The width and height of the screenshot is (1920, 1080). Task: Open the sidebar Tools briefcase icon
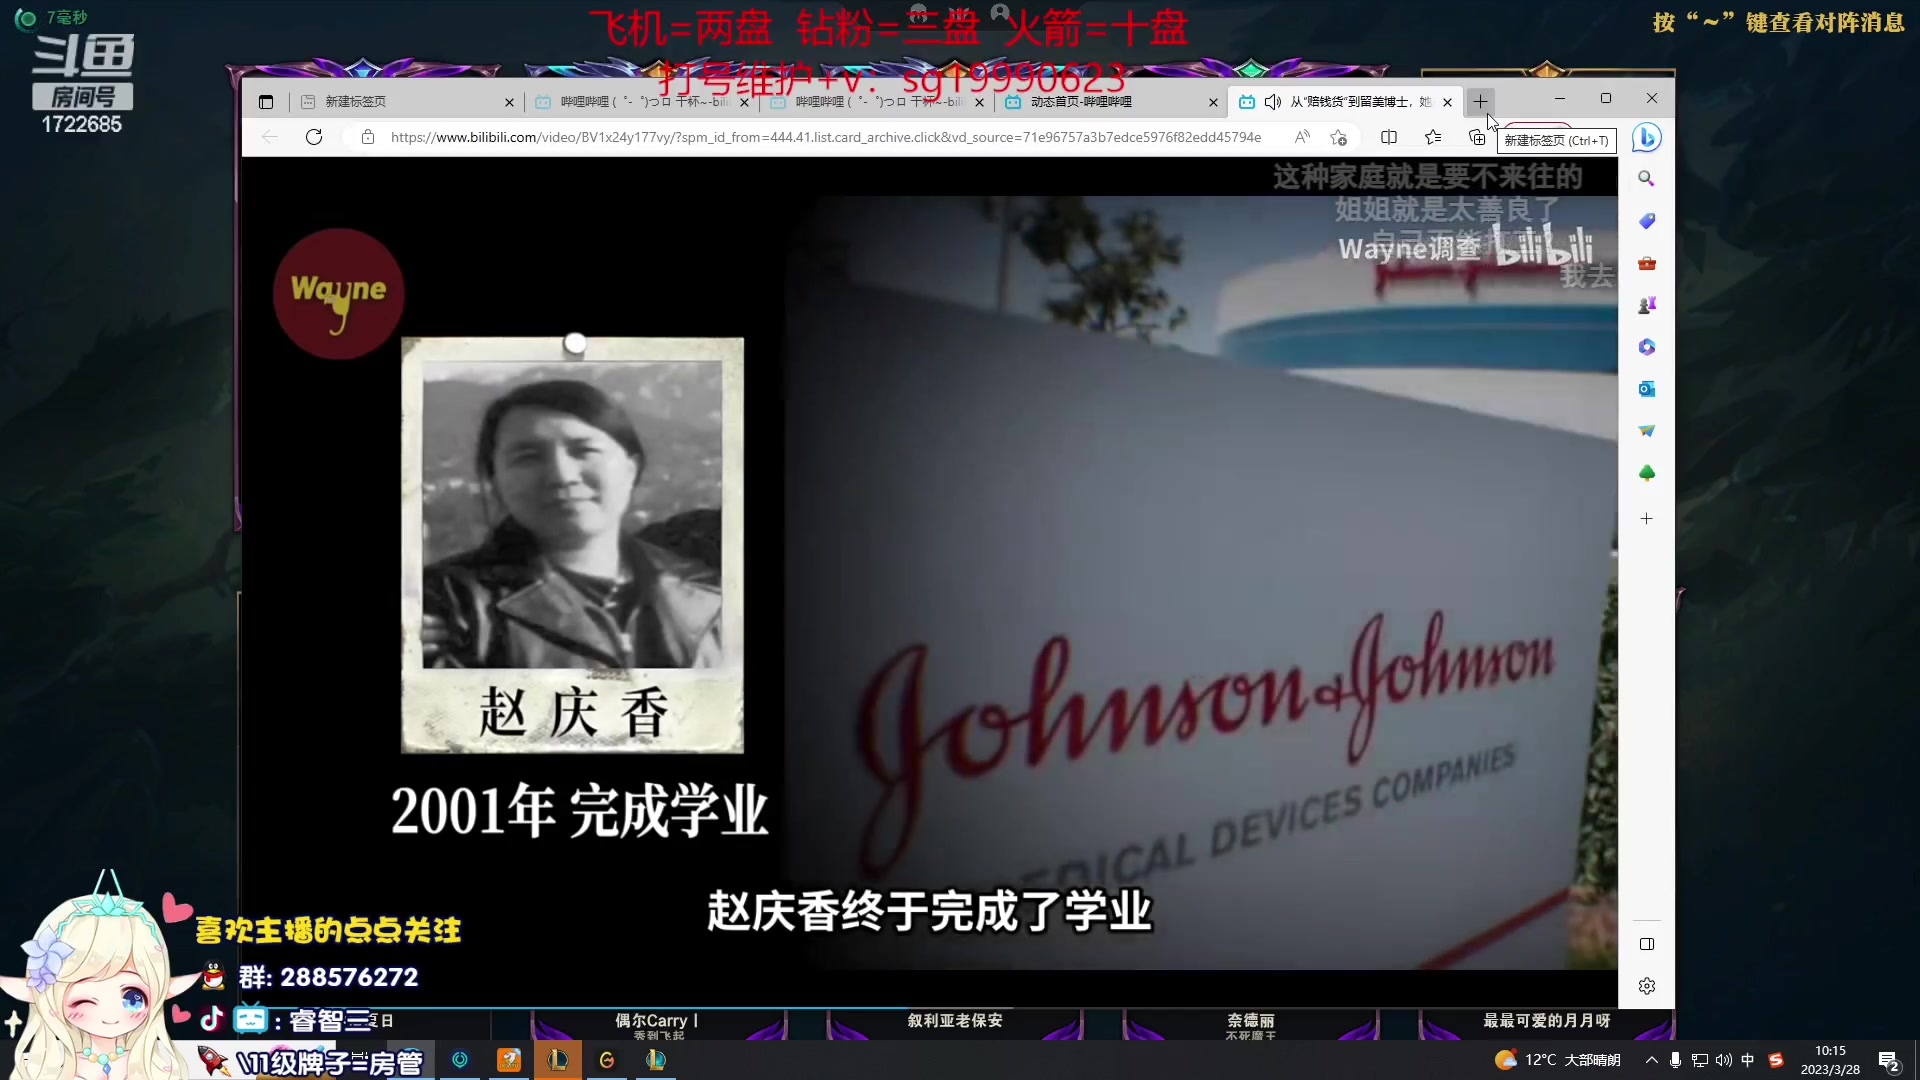tap(1646, 263)
